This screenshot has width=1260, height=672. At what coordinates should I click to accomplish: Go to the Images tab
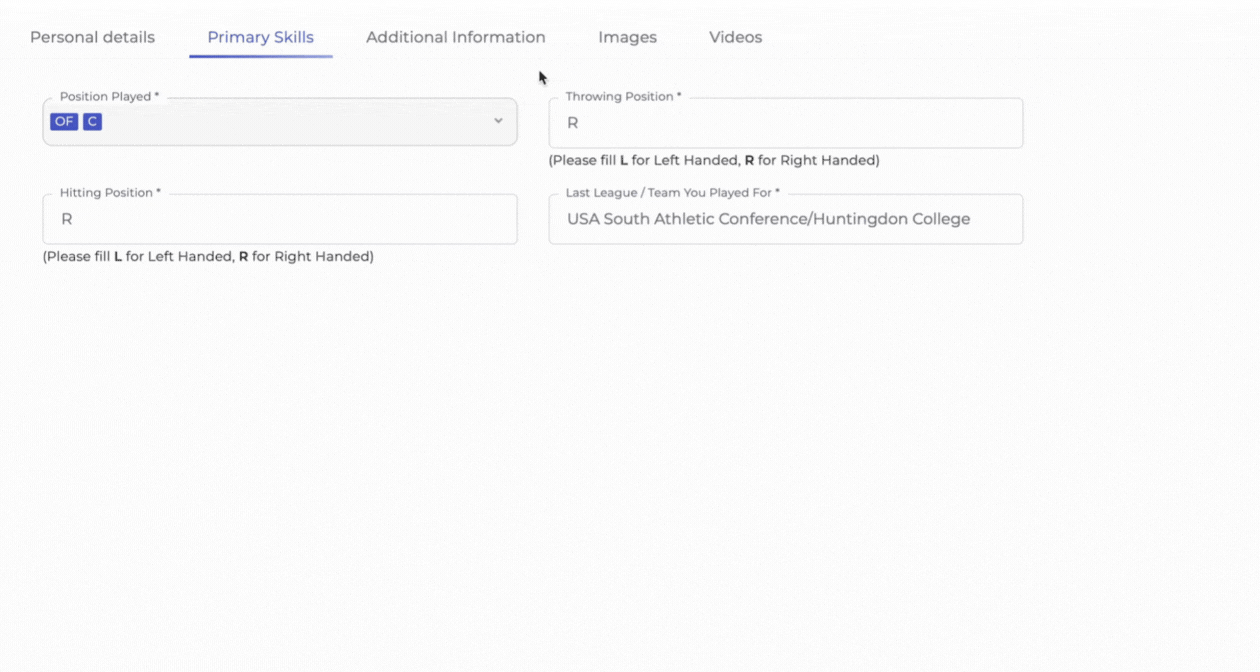point(627,37)
